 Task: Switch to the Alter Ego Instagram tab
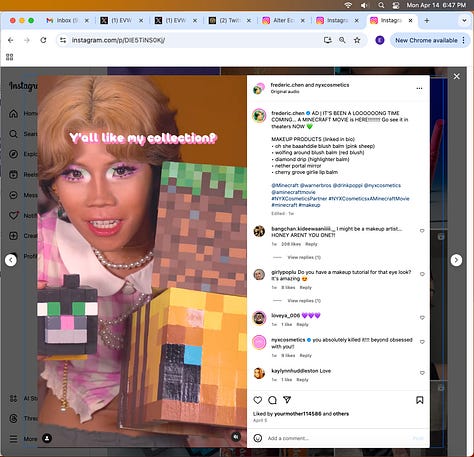tap(284, 20)
